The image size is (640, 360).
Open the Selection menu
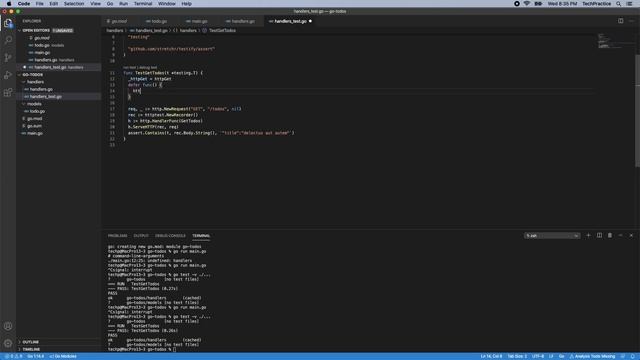pos(74,4)
